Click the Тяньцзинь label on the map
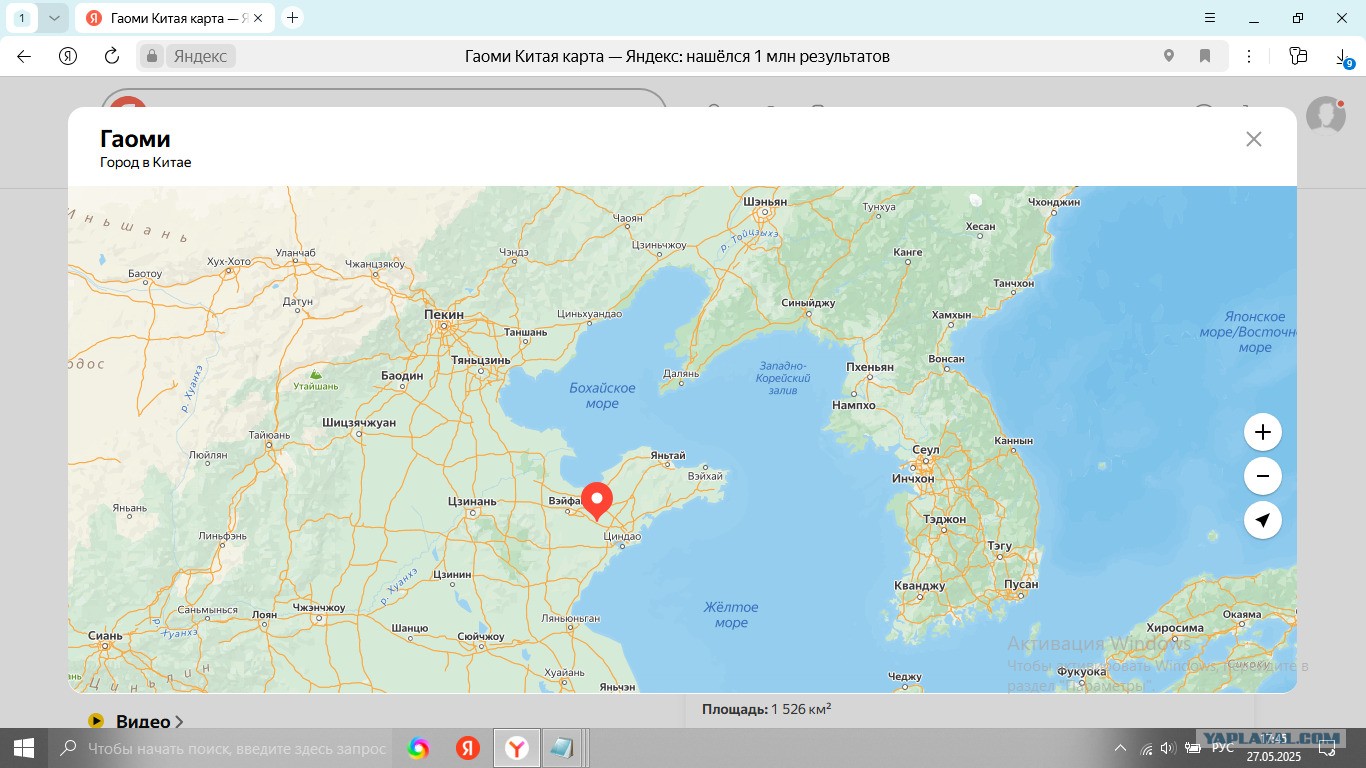The width and height of the screenshot is (1366, 768). [481, 360]
